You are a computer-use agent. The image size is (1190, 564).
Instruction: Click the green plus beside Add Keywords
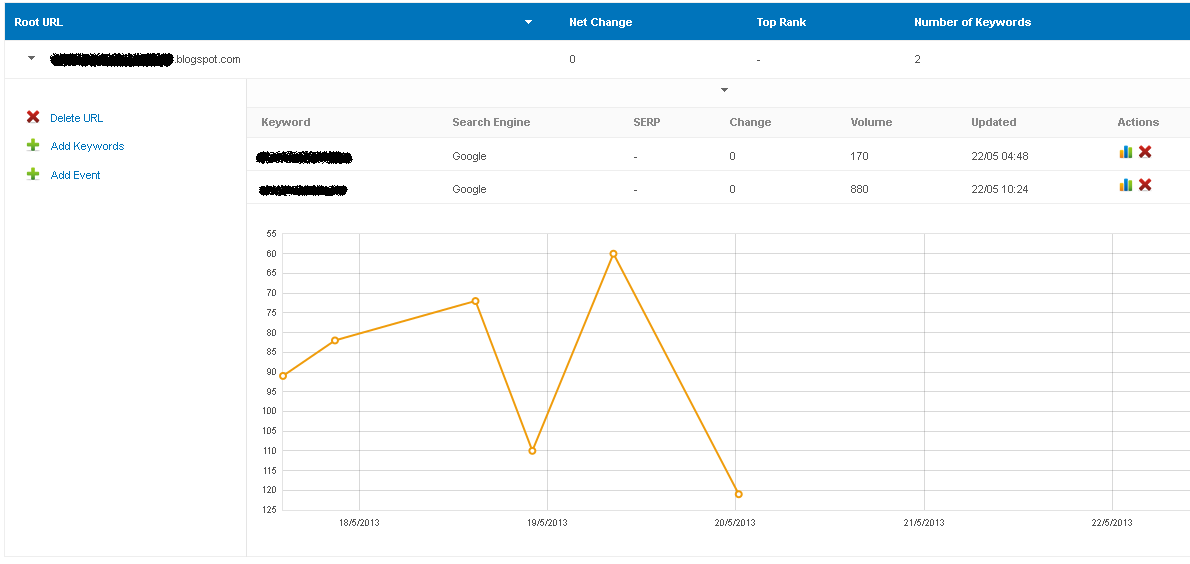tap(33, 145)
